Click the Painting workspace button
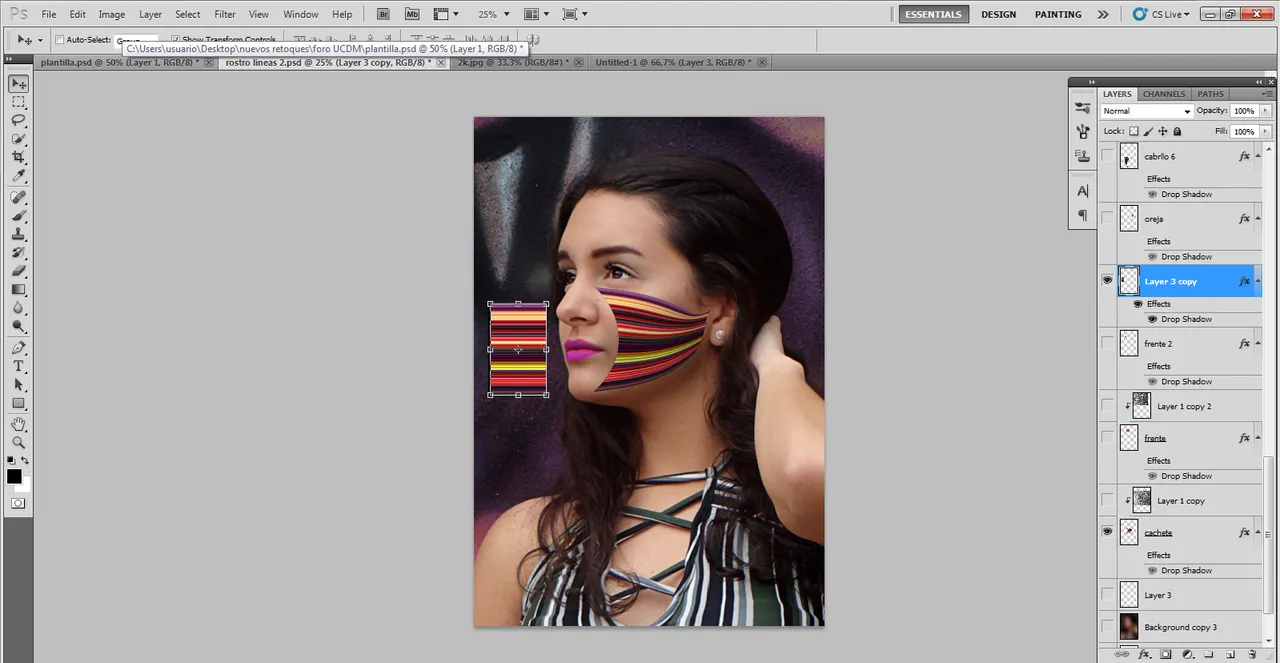Image resolution: width=1280 pixels, height=663 pixels. [1058, 15]
